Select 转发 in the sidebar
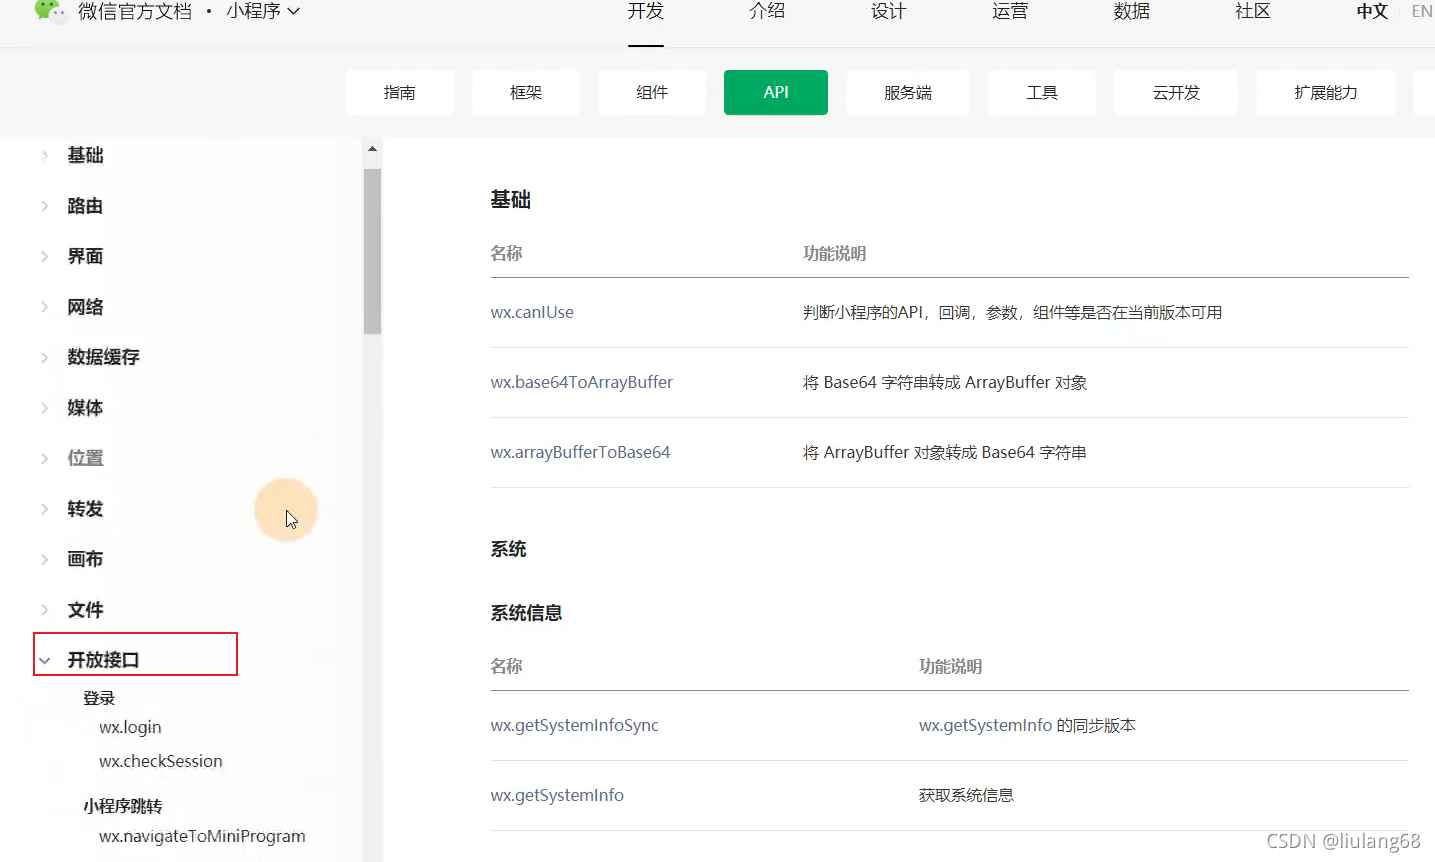This screenshot has width=1435, height=862. [x=85, y=509]
